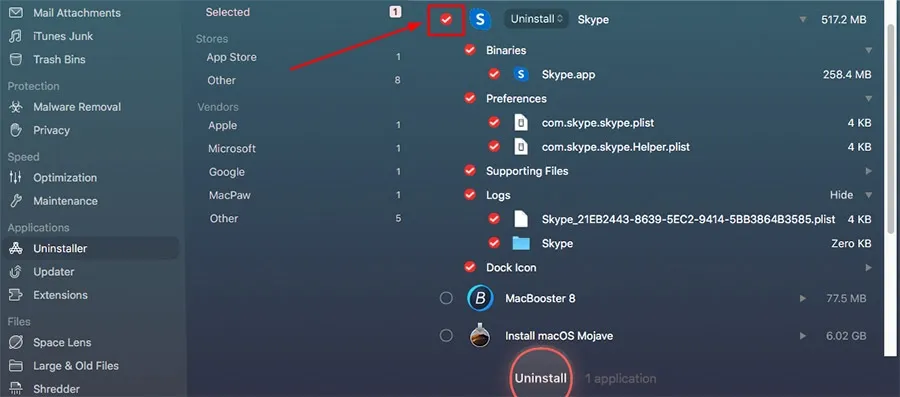This screenshot has height=397, width=900.
Task: Uncheck the Skype_21EB2443 plist checkbox
Action: point(494,219)
